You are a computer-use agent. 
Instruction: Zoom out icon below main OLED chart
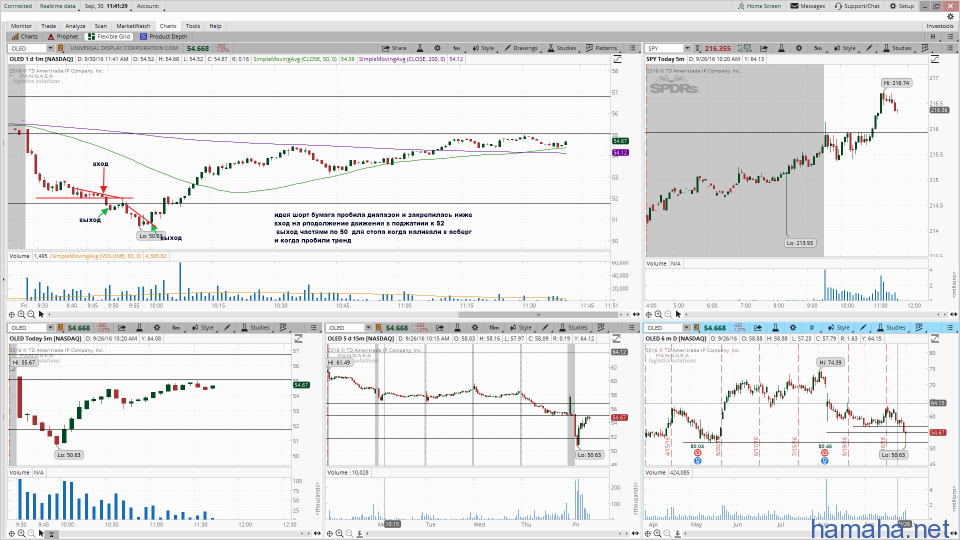(x=31, y=314)
